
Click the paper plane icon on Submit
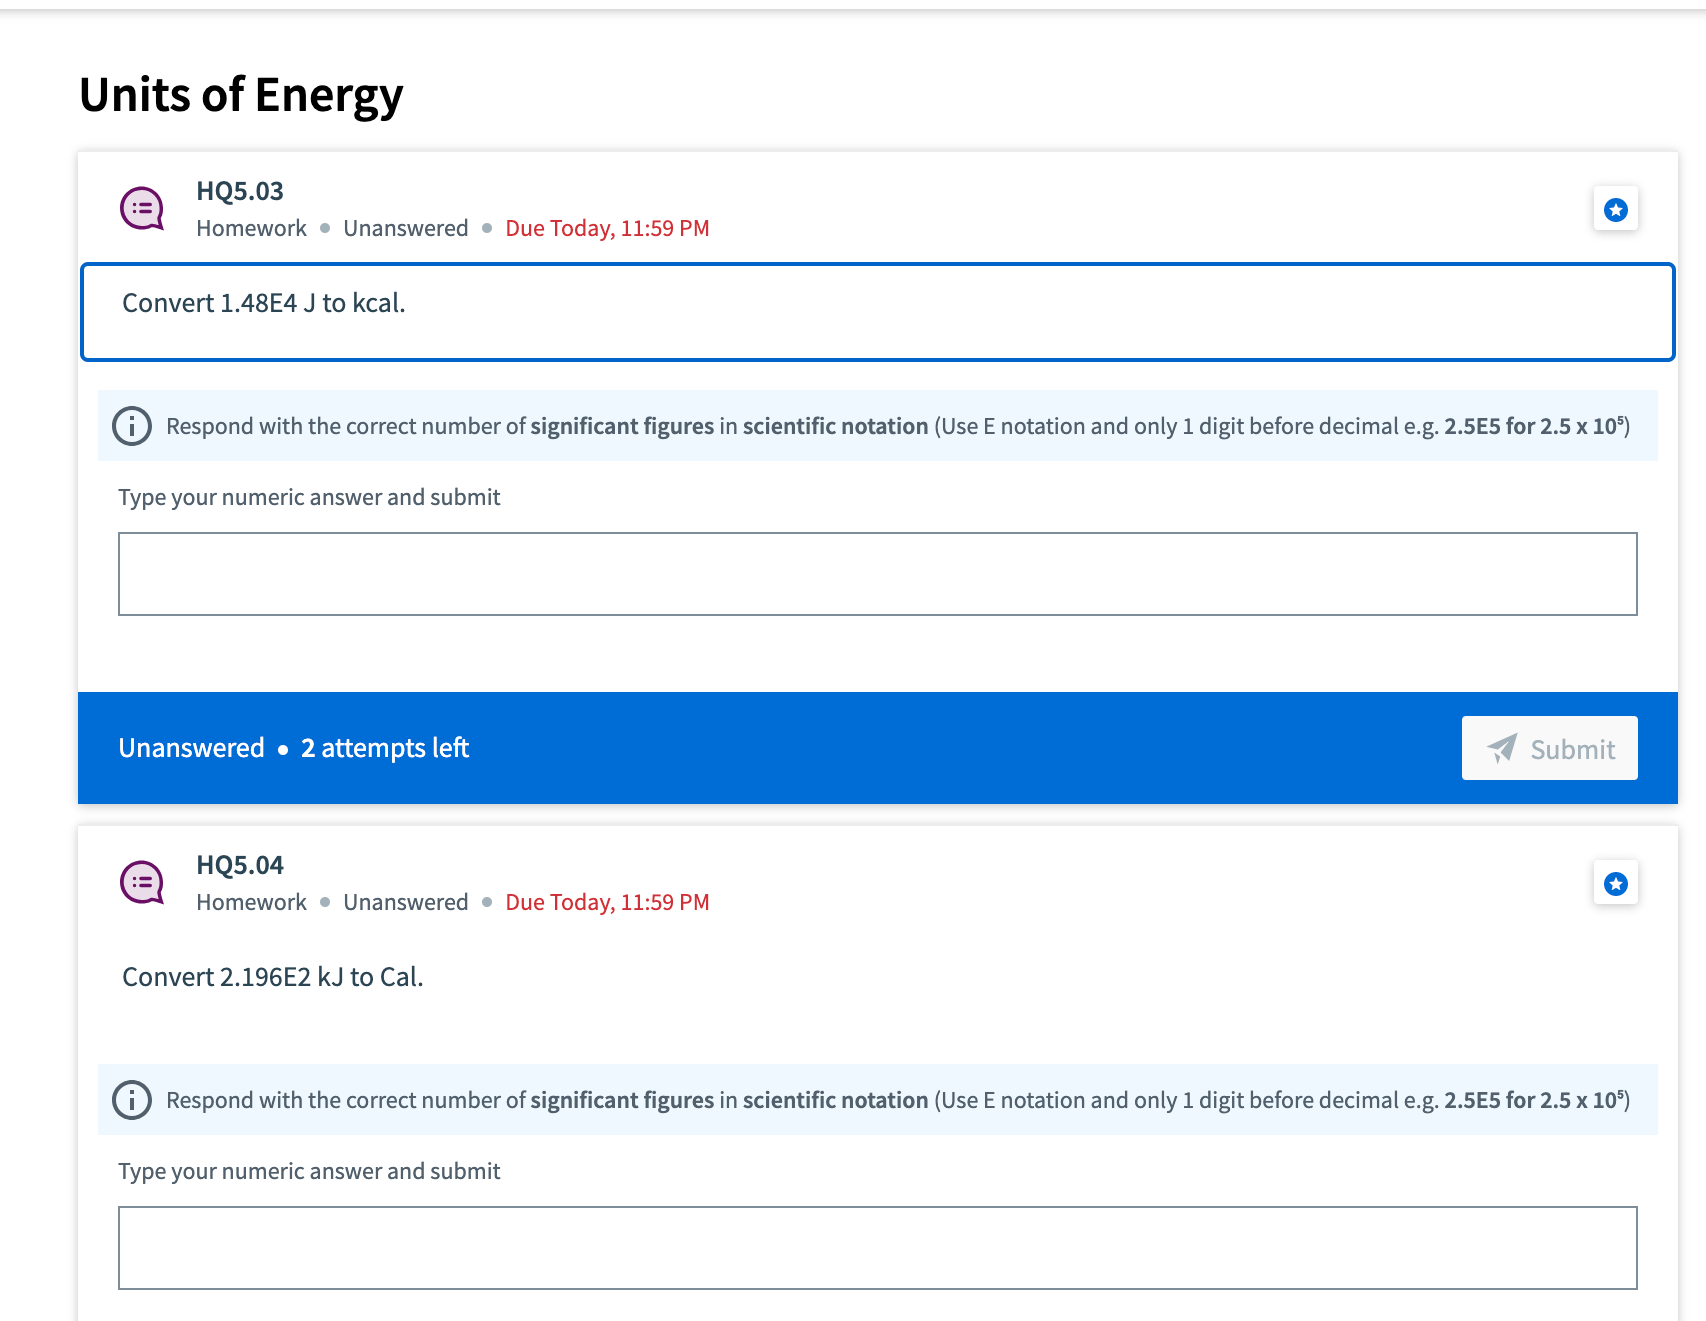[x=1500, y=748]
